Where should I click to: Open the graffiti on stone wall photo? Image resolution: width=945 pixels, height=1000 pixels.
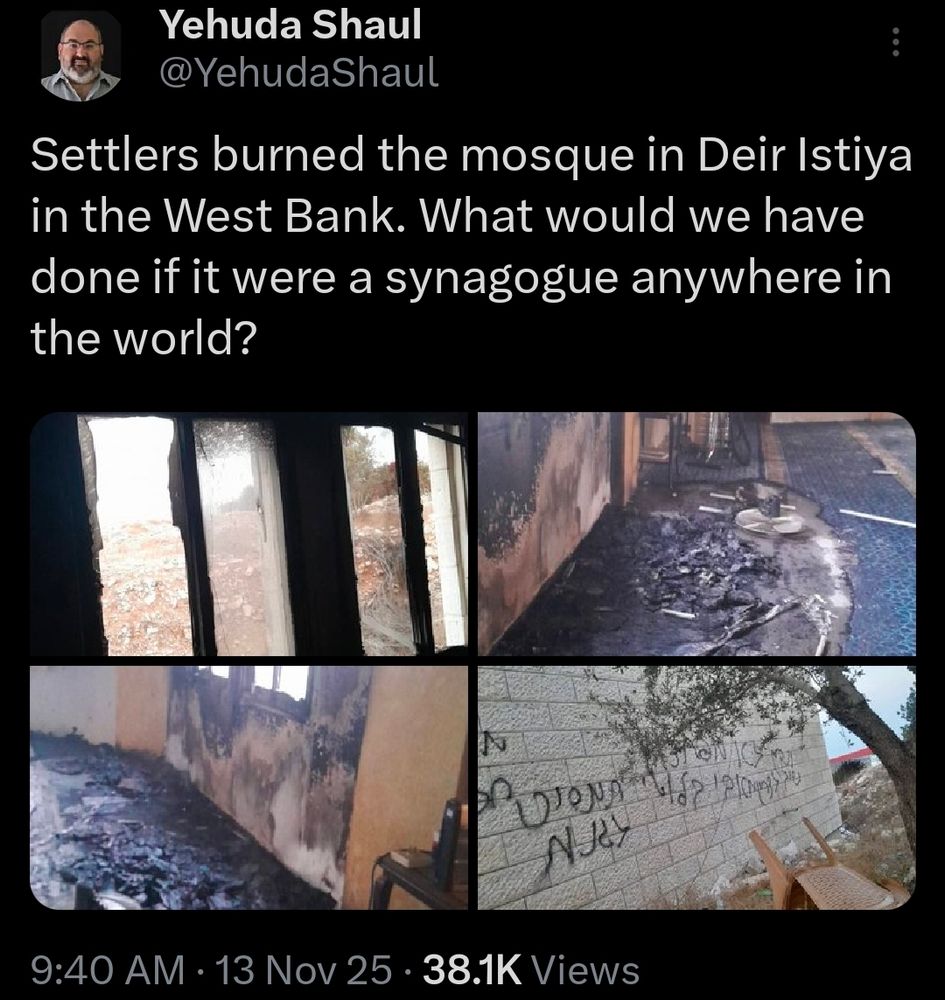point(697,788)
